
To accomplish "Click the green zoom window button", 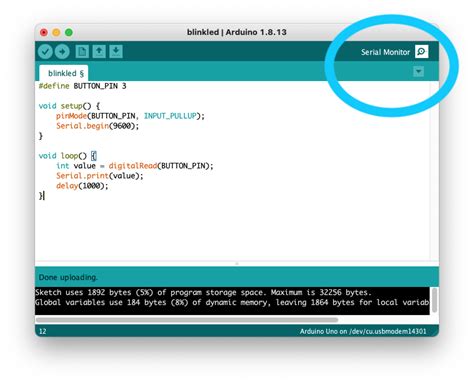I will (69, 32).
